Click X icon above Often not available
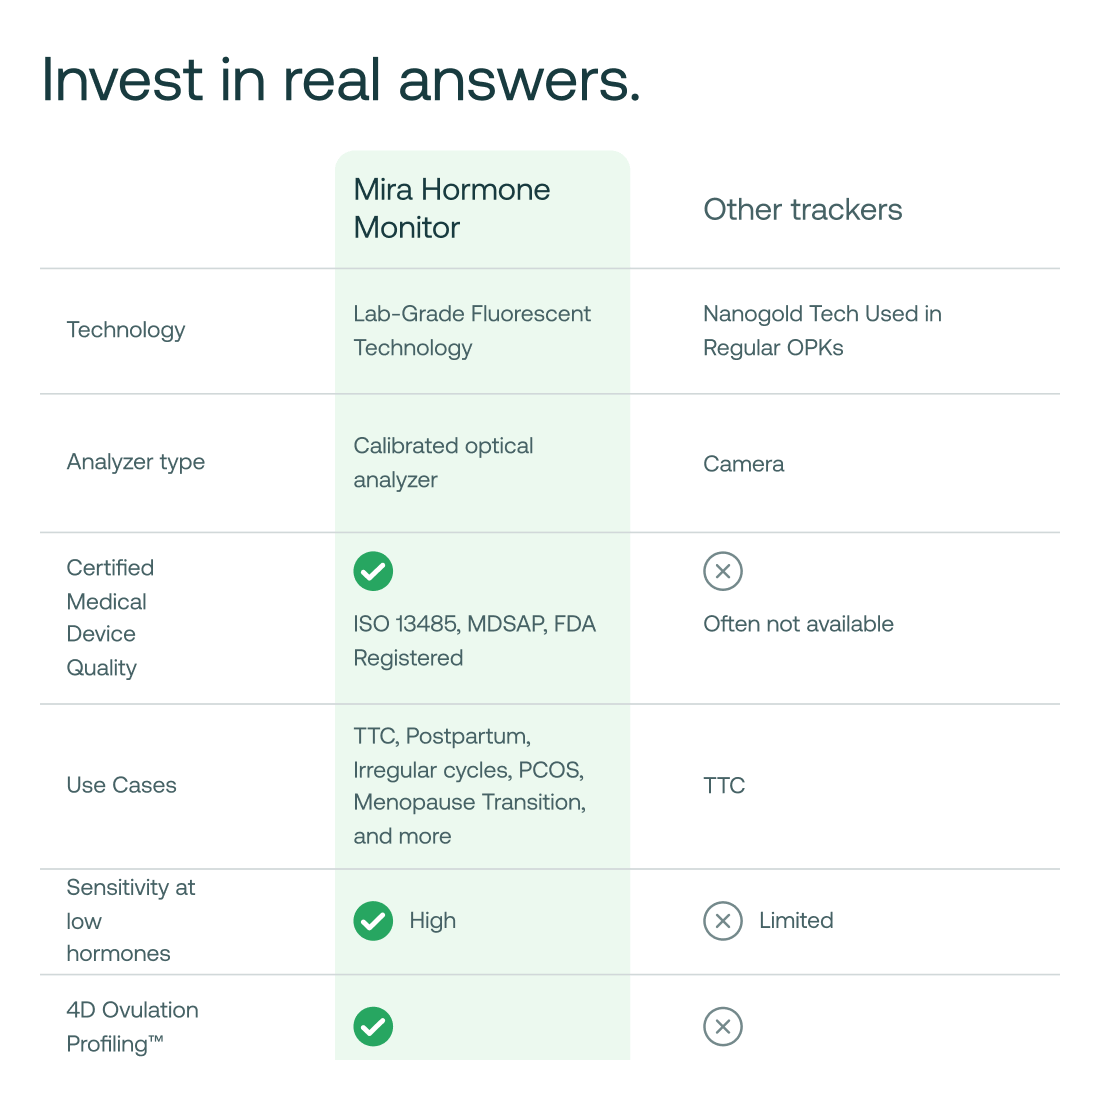The image size is (1100, 1100). point(723,571)
